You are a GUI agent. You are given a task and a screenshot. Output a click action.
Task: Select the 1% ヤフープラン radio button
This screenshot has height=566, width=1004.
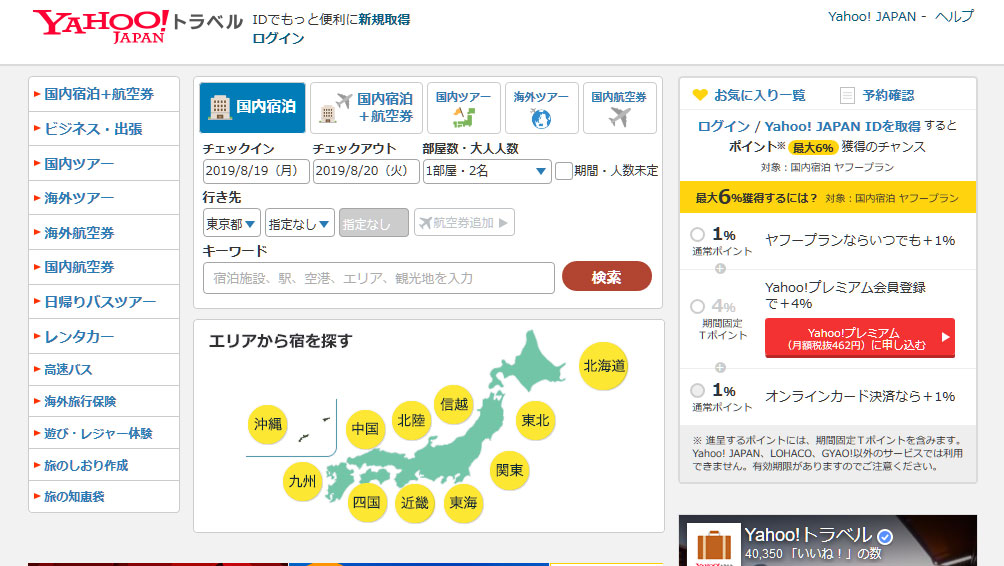697,234
